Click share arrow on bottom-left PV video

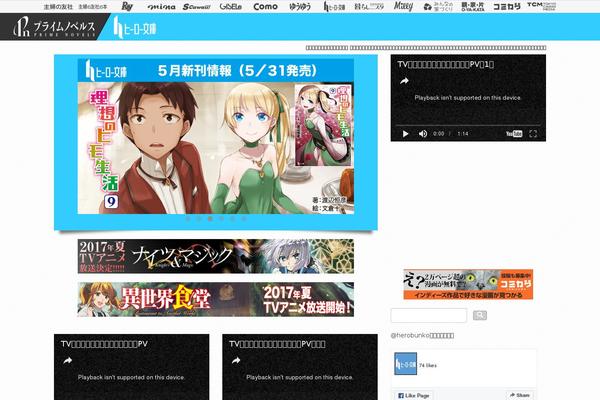pos(68,361)
